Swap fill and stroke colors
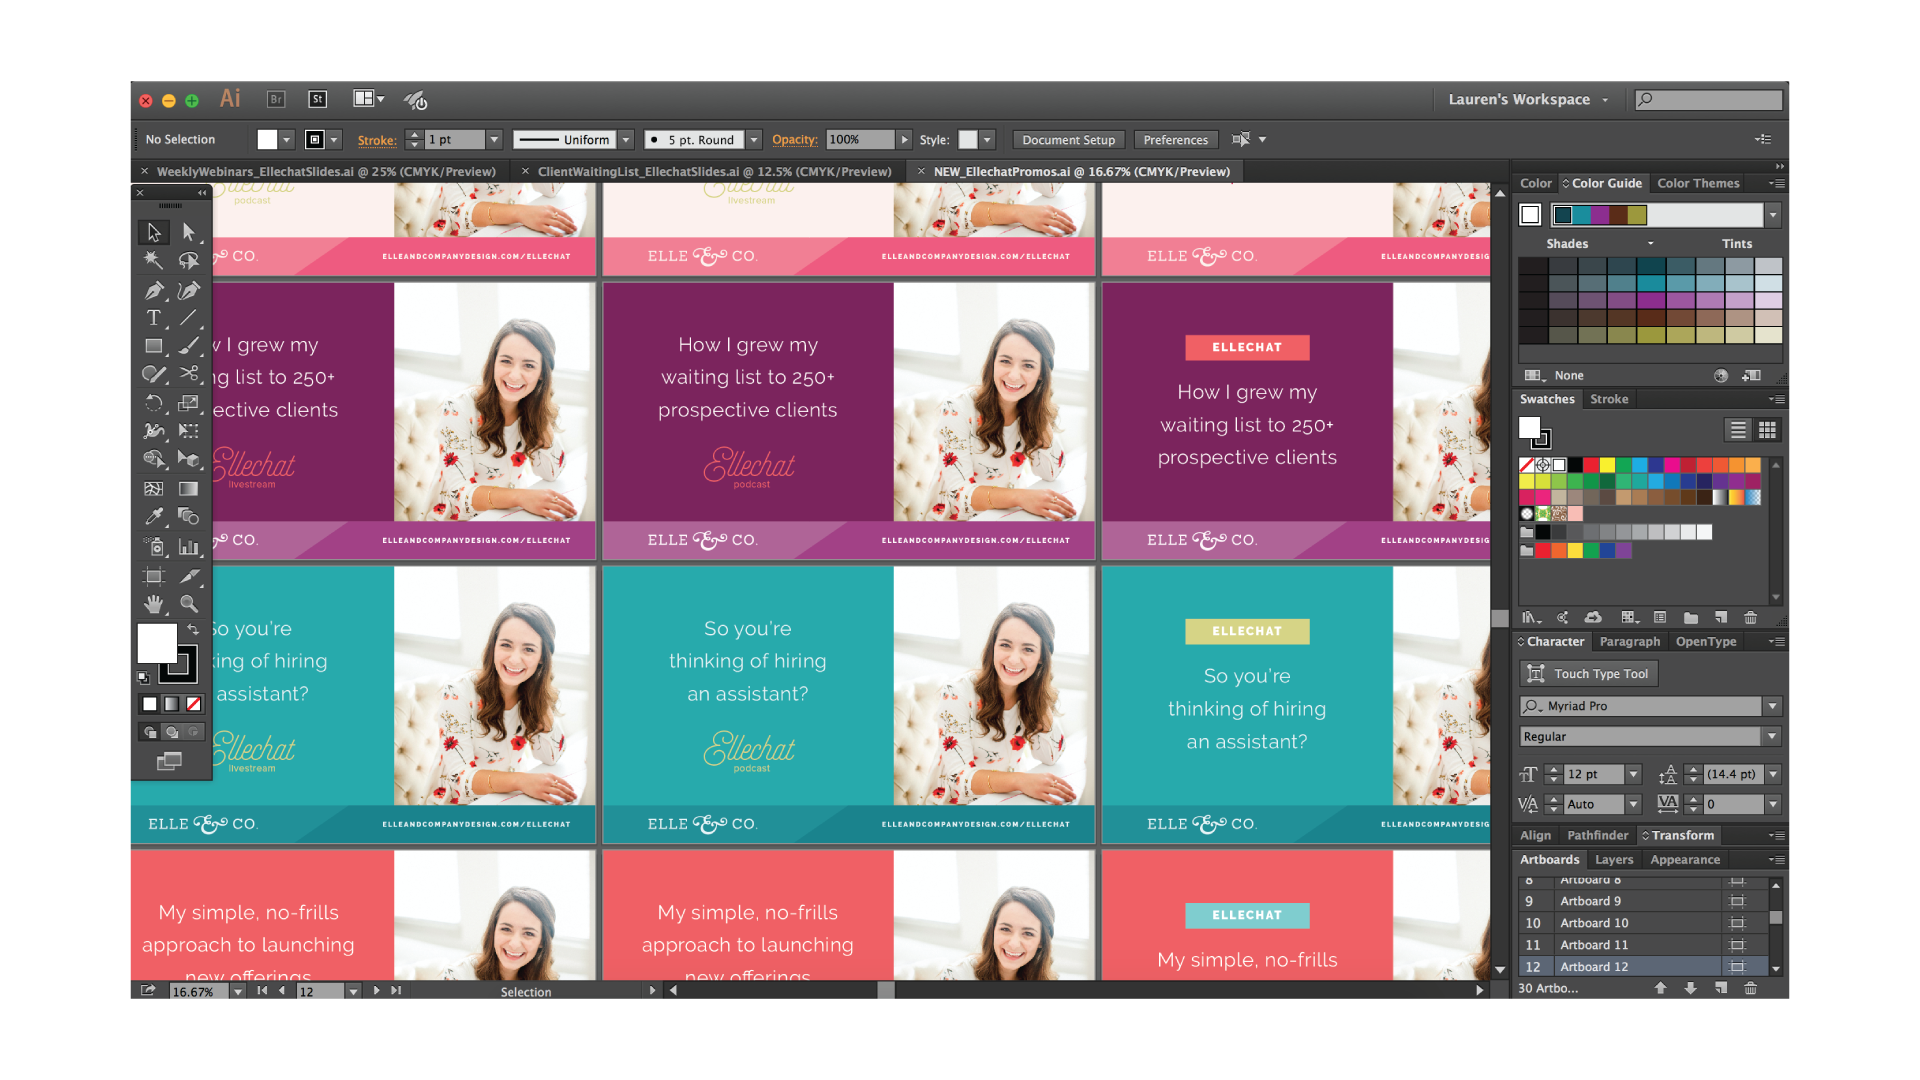 193,630
